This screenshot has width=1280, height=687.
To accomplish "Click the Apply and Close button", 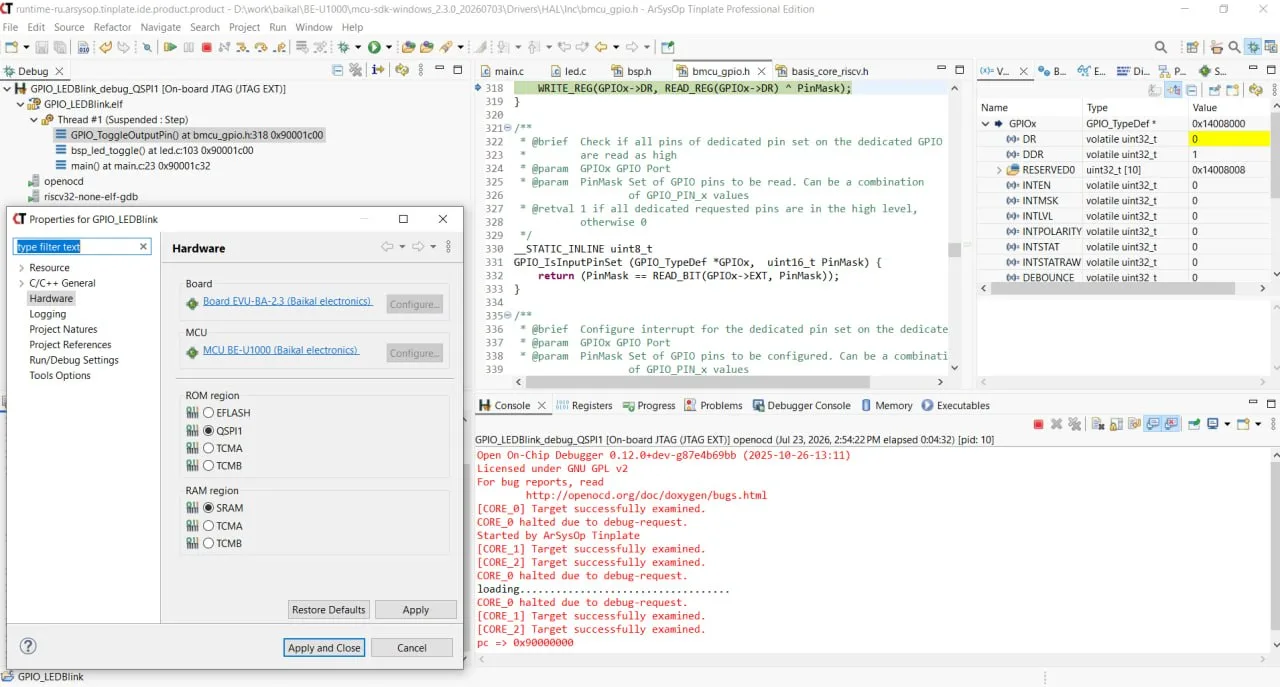I will pyautogui.click(x=324, y=648).
